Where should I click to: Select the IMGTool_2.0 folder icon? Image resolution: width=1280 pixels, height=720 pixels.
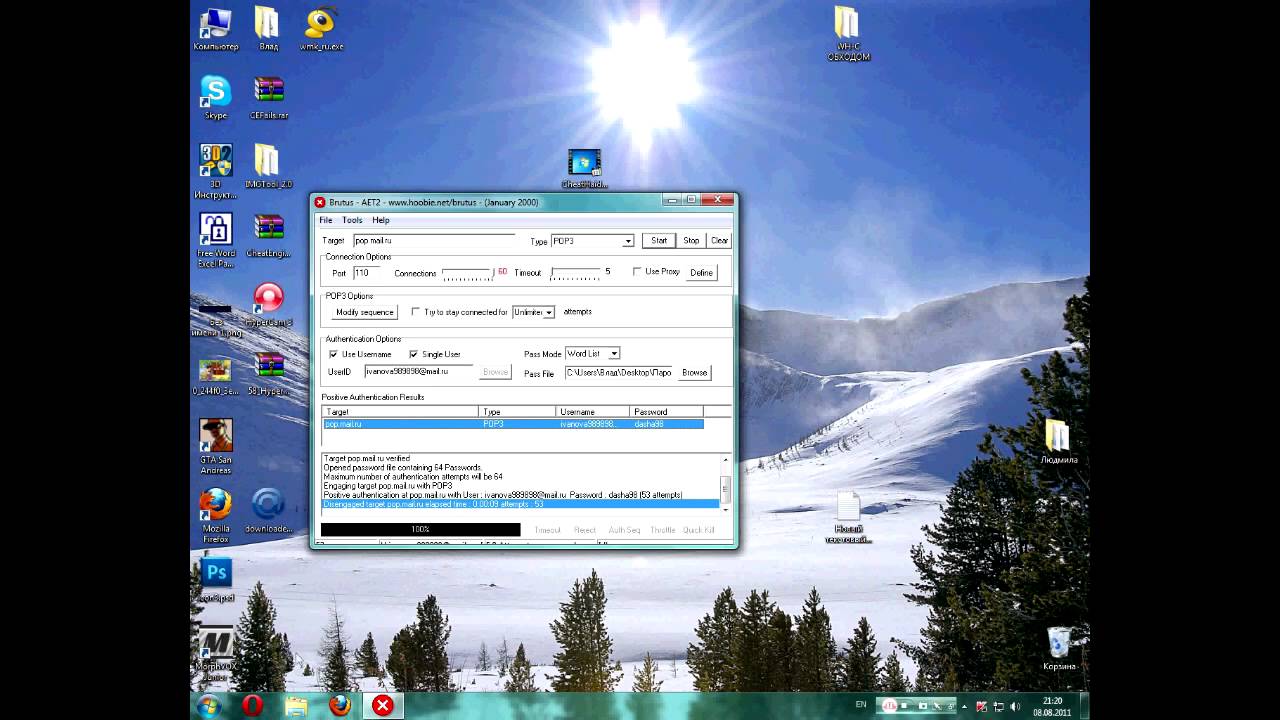(268, 165)
